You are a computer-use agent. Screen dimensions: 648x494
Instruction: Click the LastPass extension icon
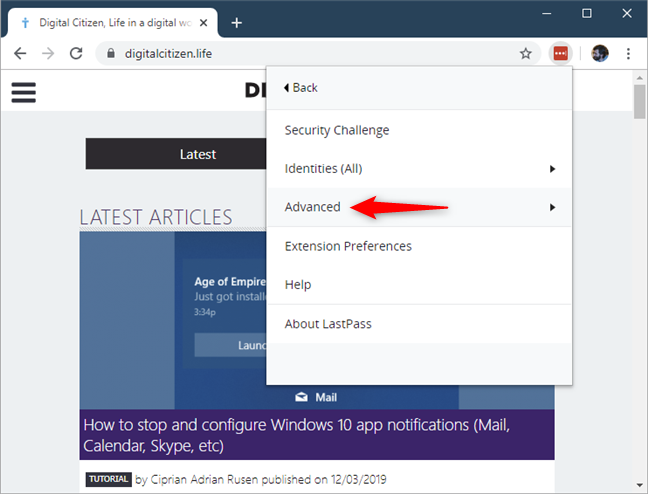(x=560, y=53)
